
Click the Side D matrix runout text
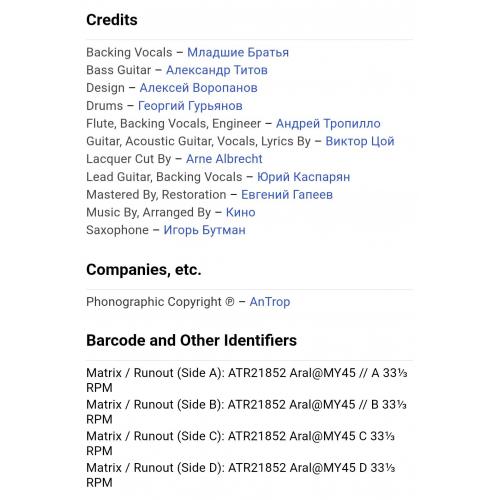click(241, 475)
